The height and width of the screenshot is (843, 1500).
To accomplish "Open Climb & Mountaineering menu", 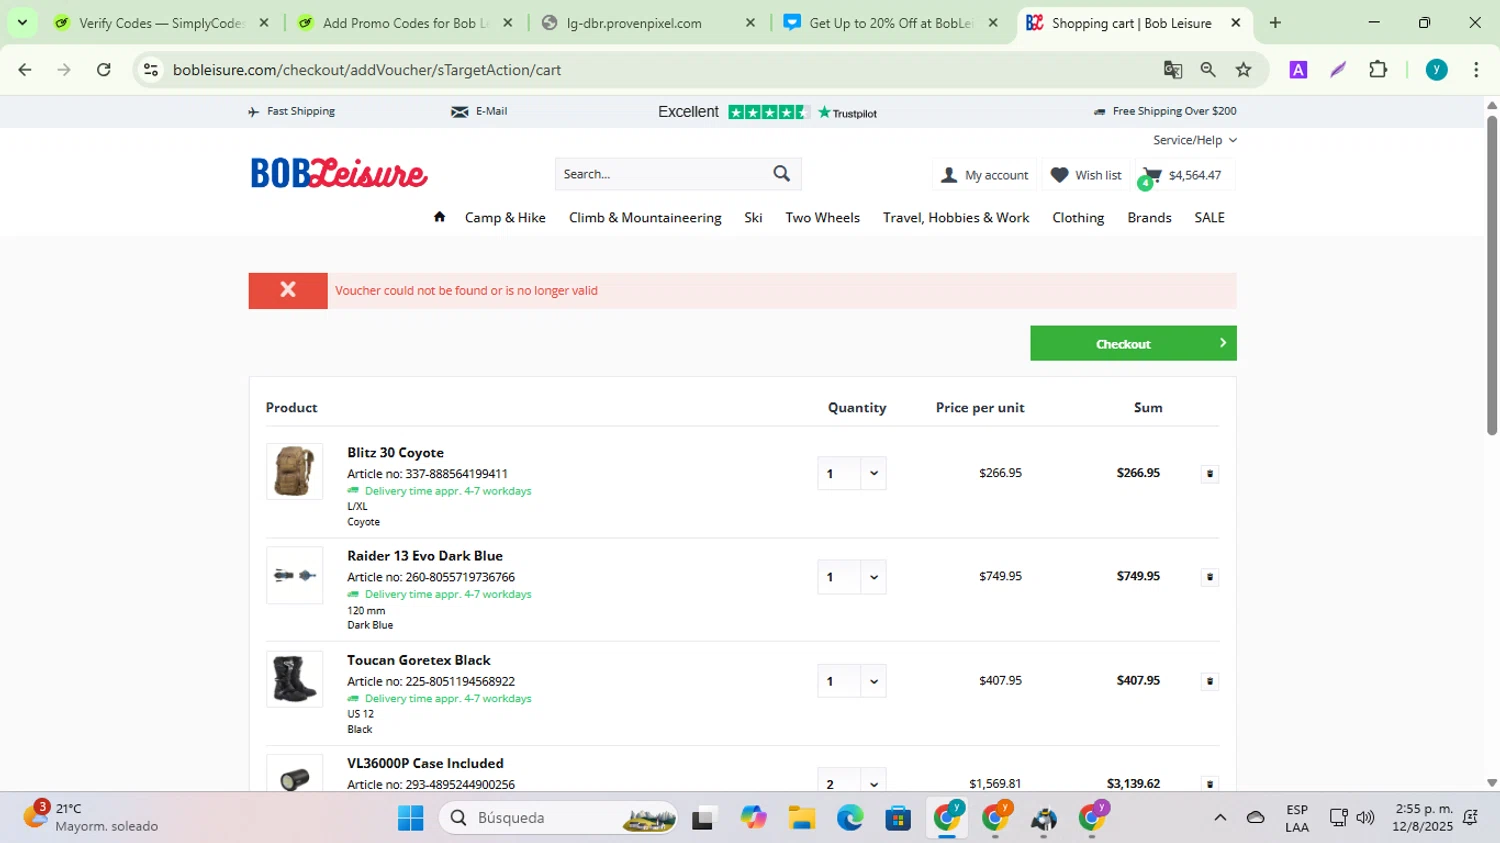I will coord(645,217).
